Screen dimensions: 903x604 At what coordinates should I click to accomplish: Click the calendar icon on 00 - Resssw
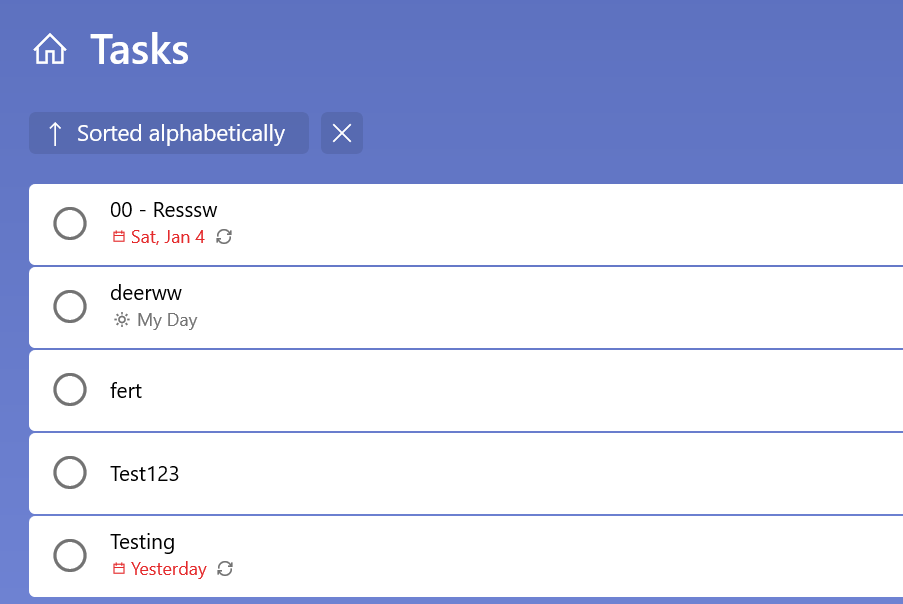click(x=119, y=237)
